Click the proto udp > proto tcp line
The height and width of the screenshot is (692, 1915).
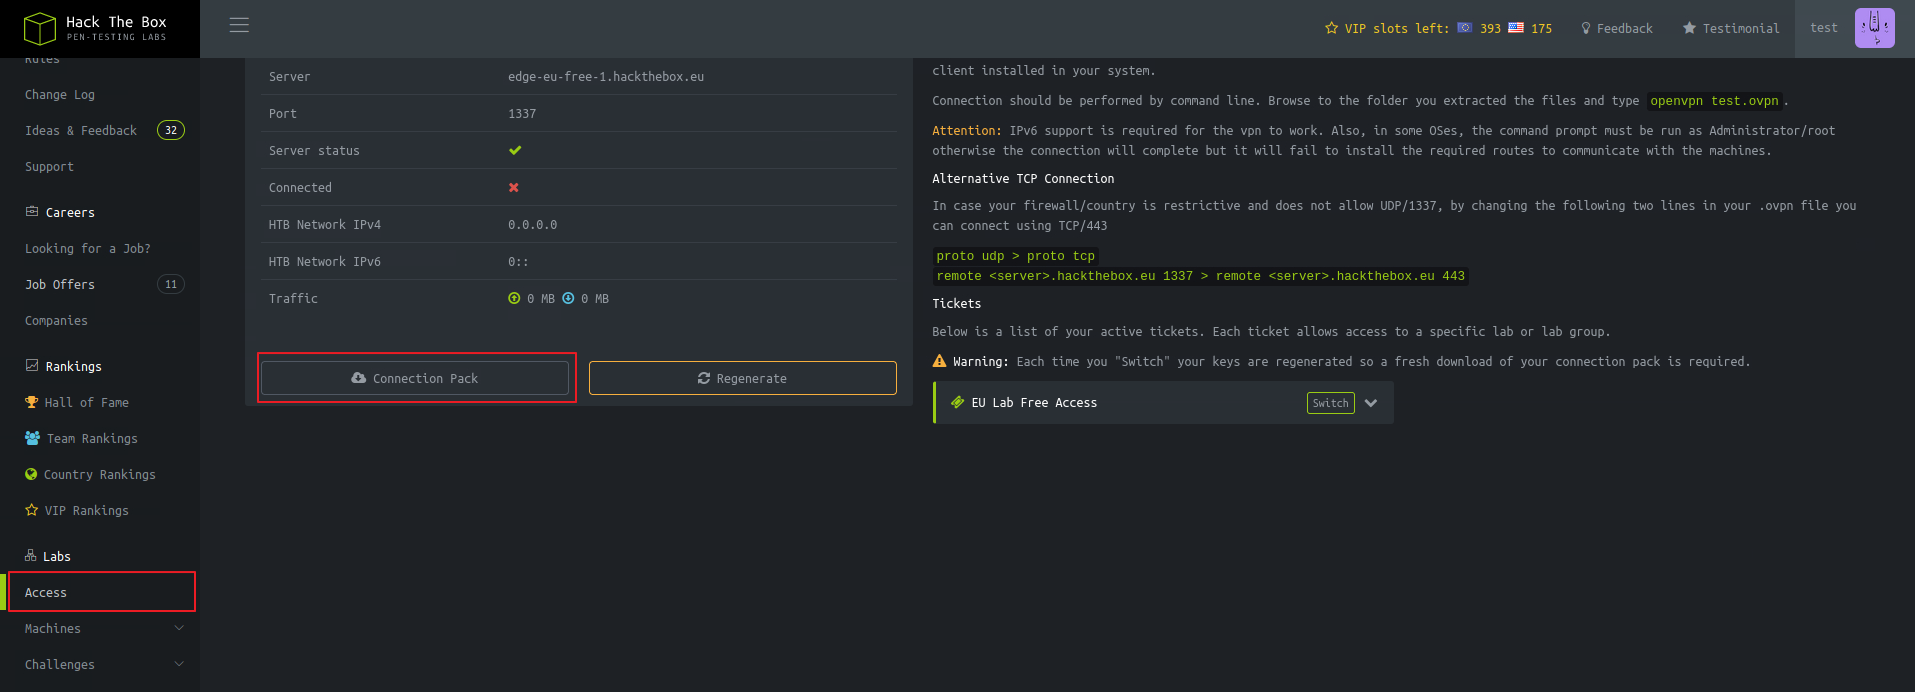pos(1015,256)
